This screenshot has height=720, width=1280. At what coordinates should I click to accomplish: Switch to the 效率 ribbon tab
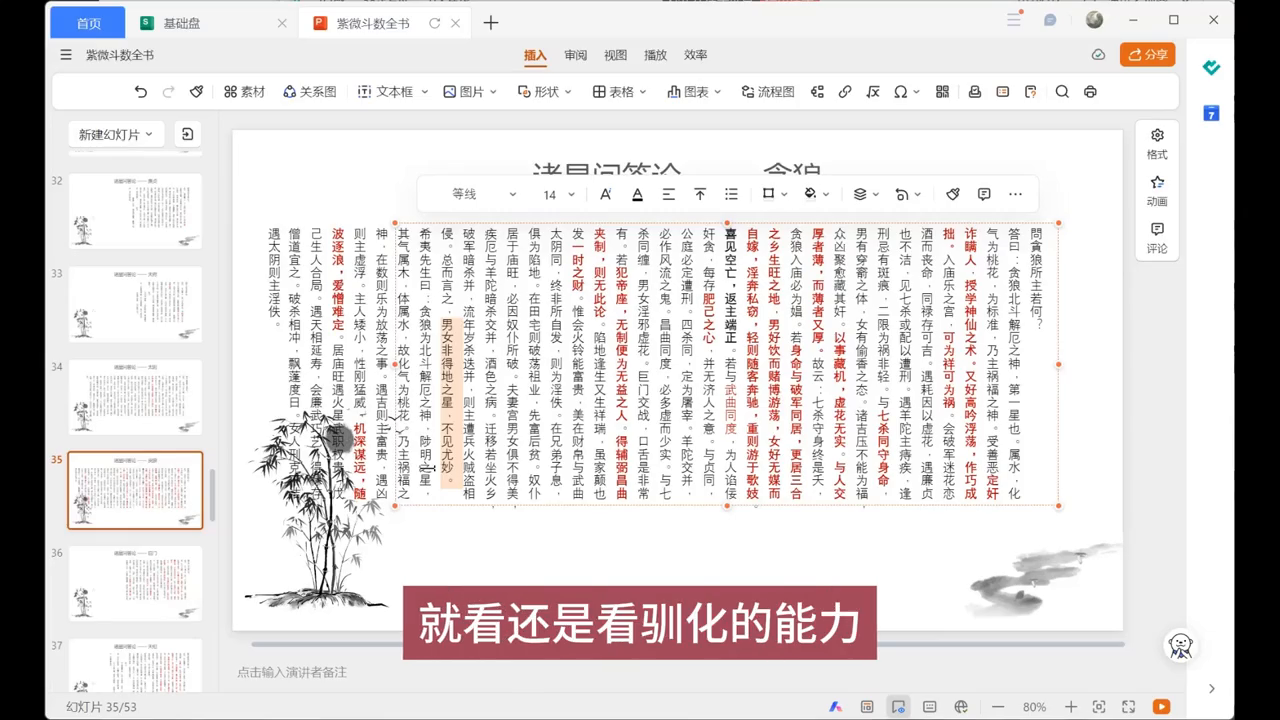pyautogui.click(x=696, y=55)
